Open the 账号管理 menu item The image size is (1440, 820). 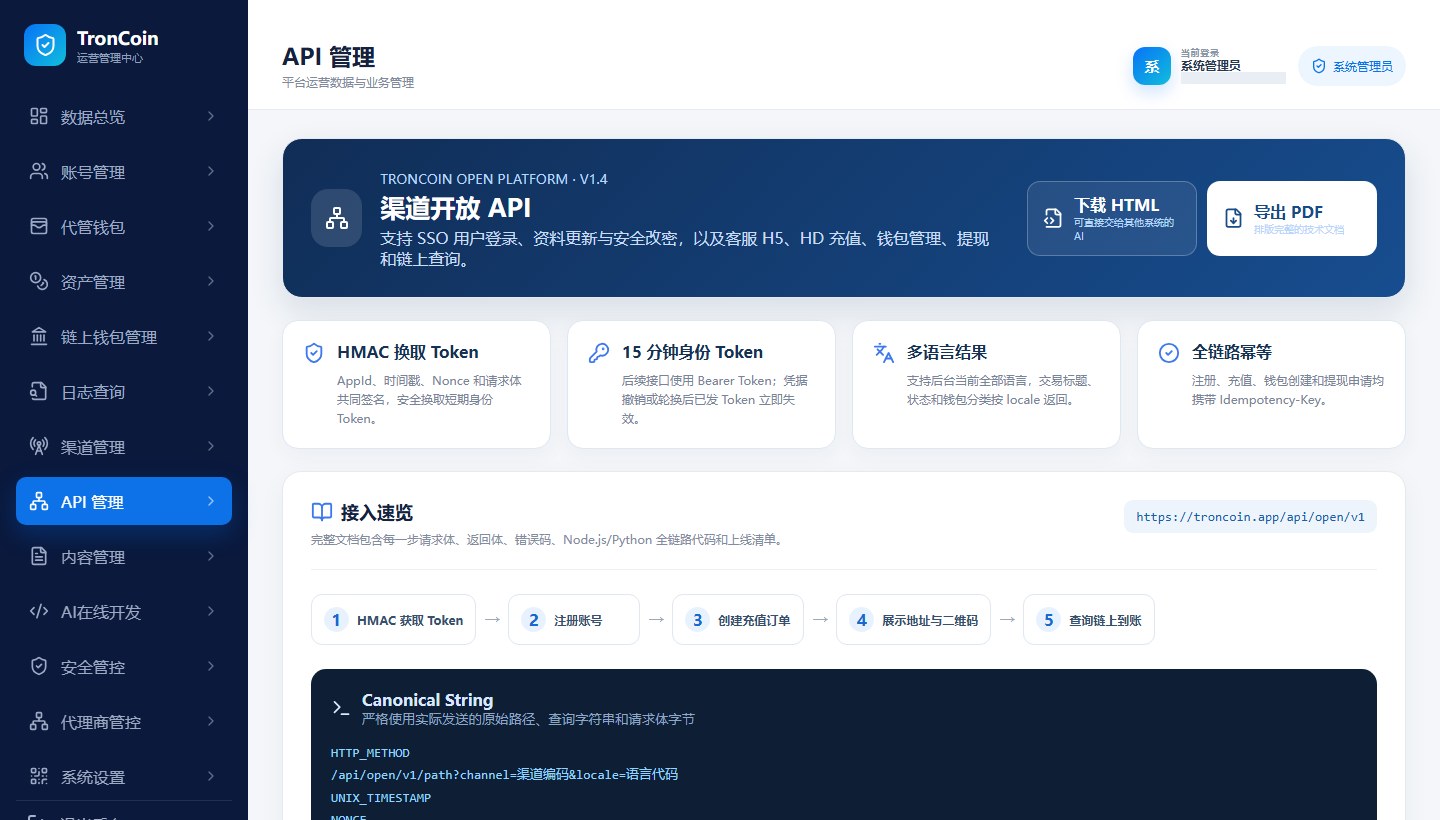pyautogui.click(x=124, y=171)
